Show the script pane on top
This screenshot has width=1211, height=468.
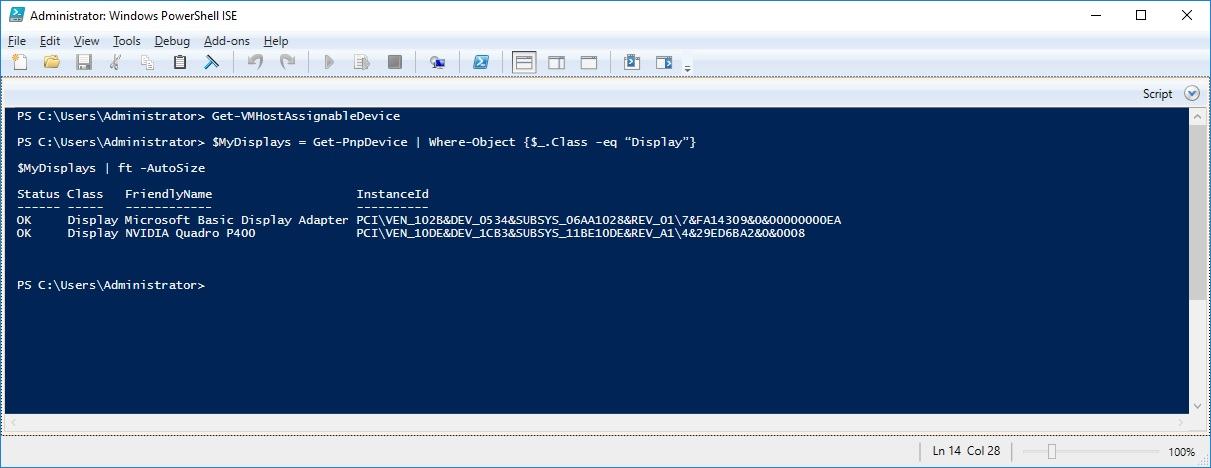pyautogui.click(x=524, y=63)
